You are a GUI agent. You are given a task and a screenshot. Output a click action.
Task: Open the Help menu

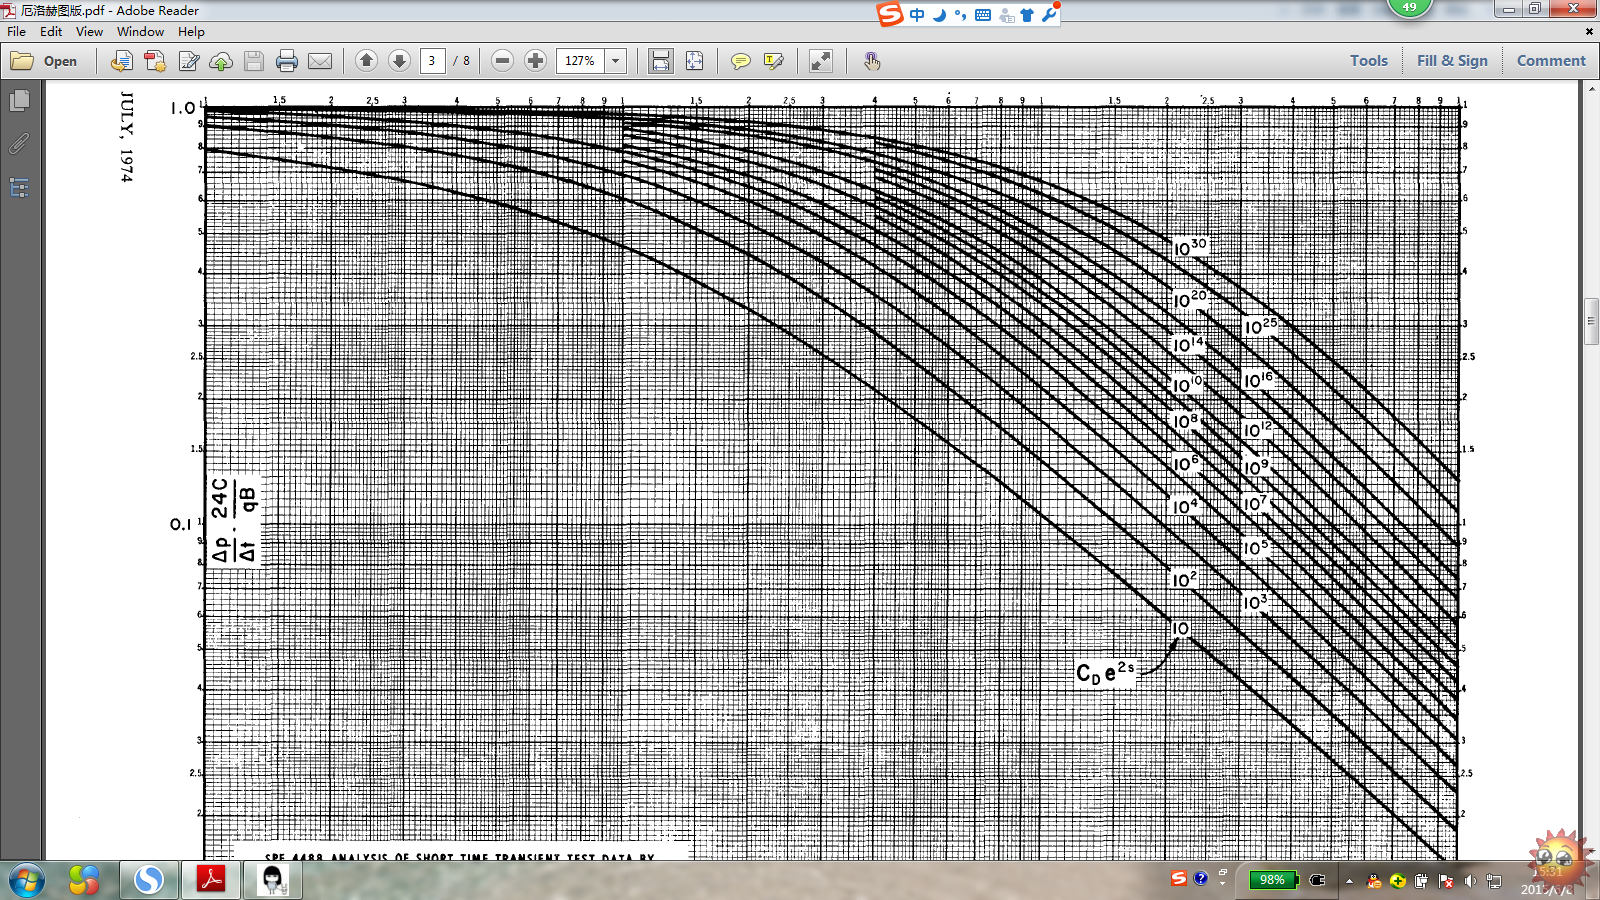191,32
